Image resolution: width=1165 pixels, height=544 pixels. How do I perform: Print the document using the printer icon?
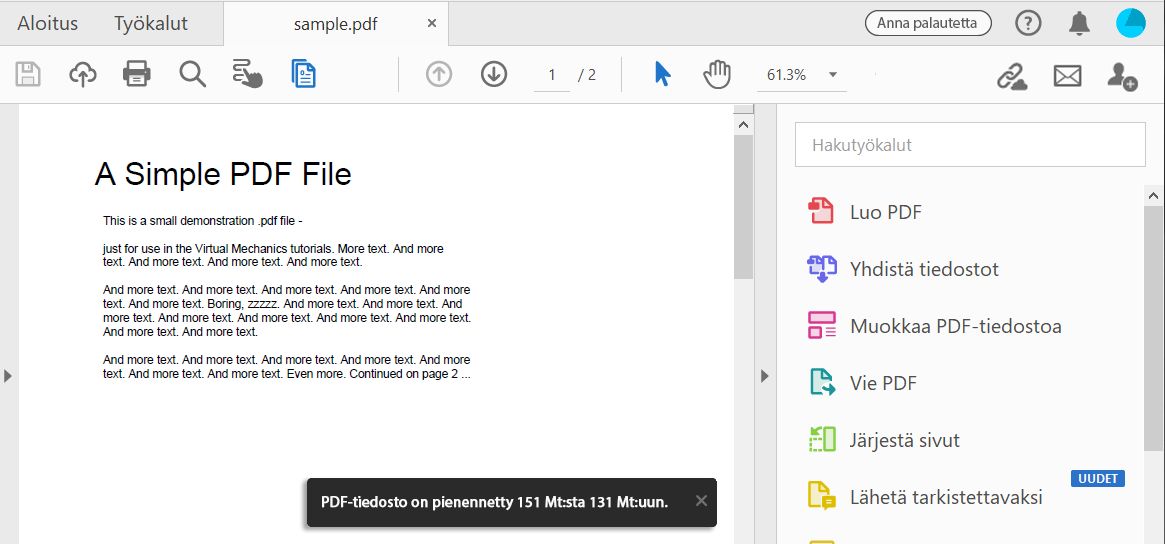coord(137,74)
